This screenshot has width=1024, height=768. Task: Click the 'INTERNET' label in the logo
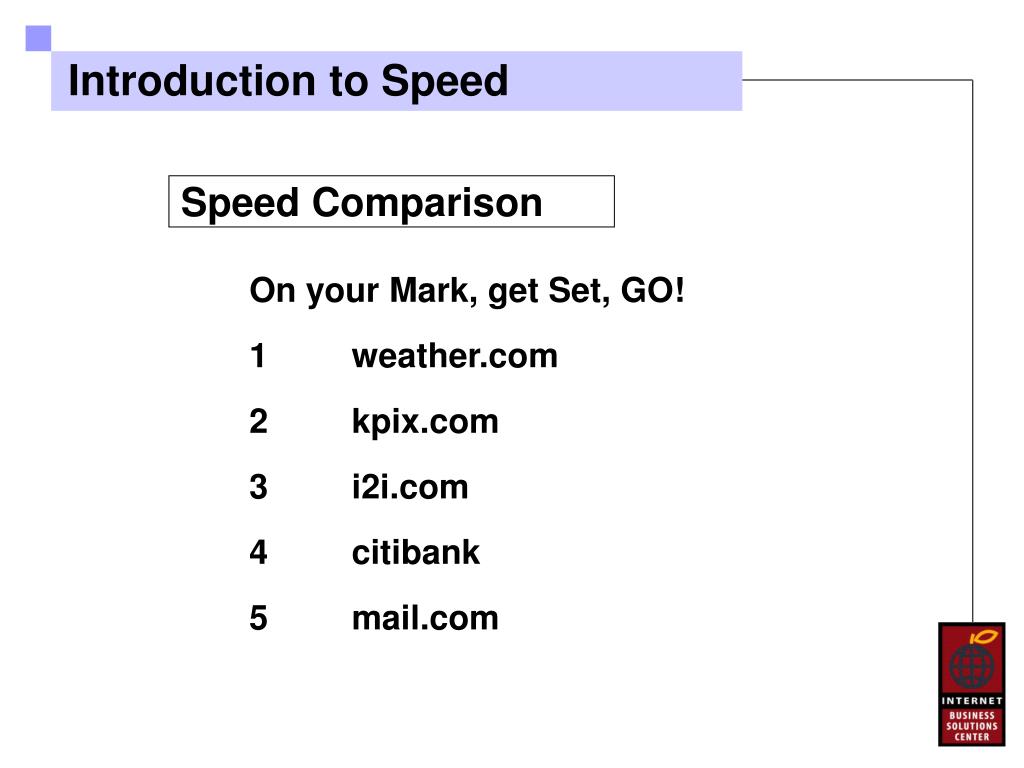(972, 701)
